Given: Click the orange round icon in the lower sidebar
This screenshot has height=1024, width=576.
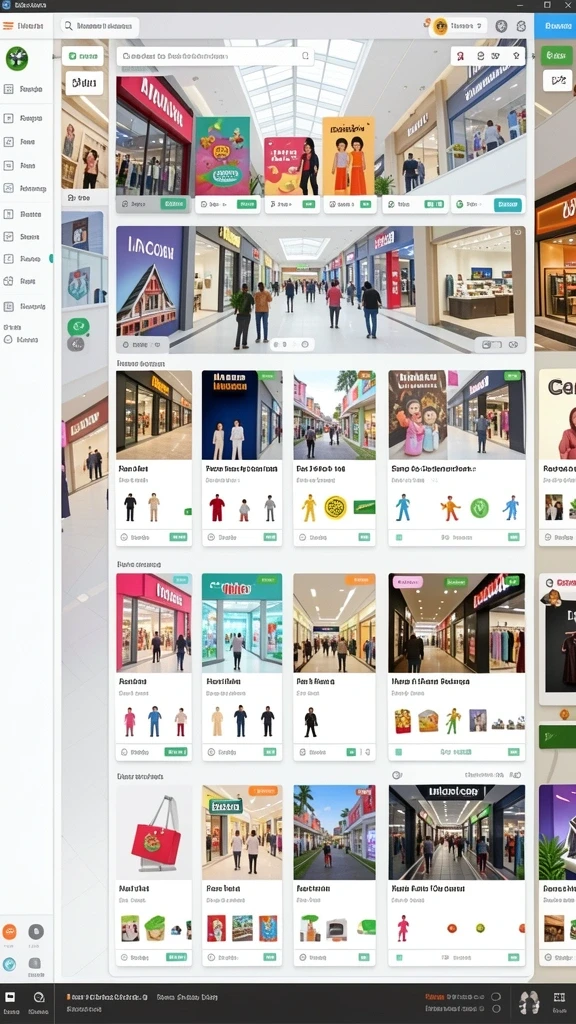Looking at the screenshot, I should tap(10, 932).
